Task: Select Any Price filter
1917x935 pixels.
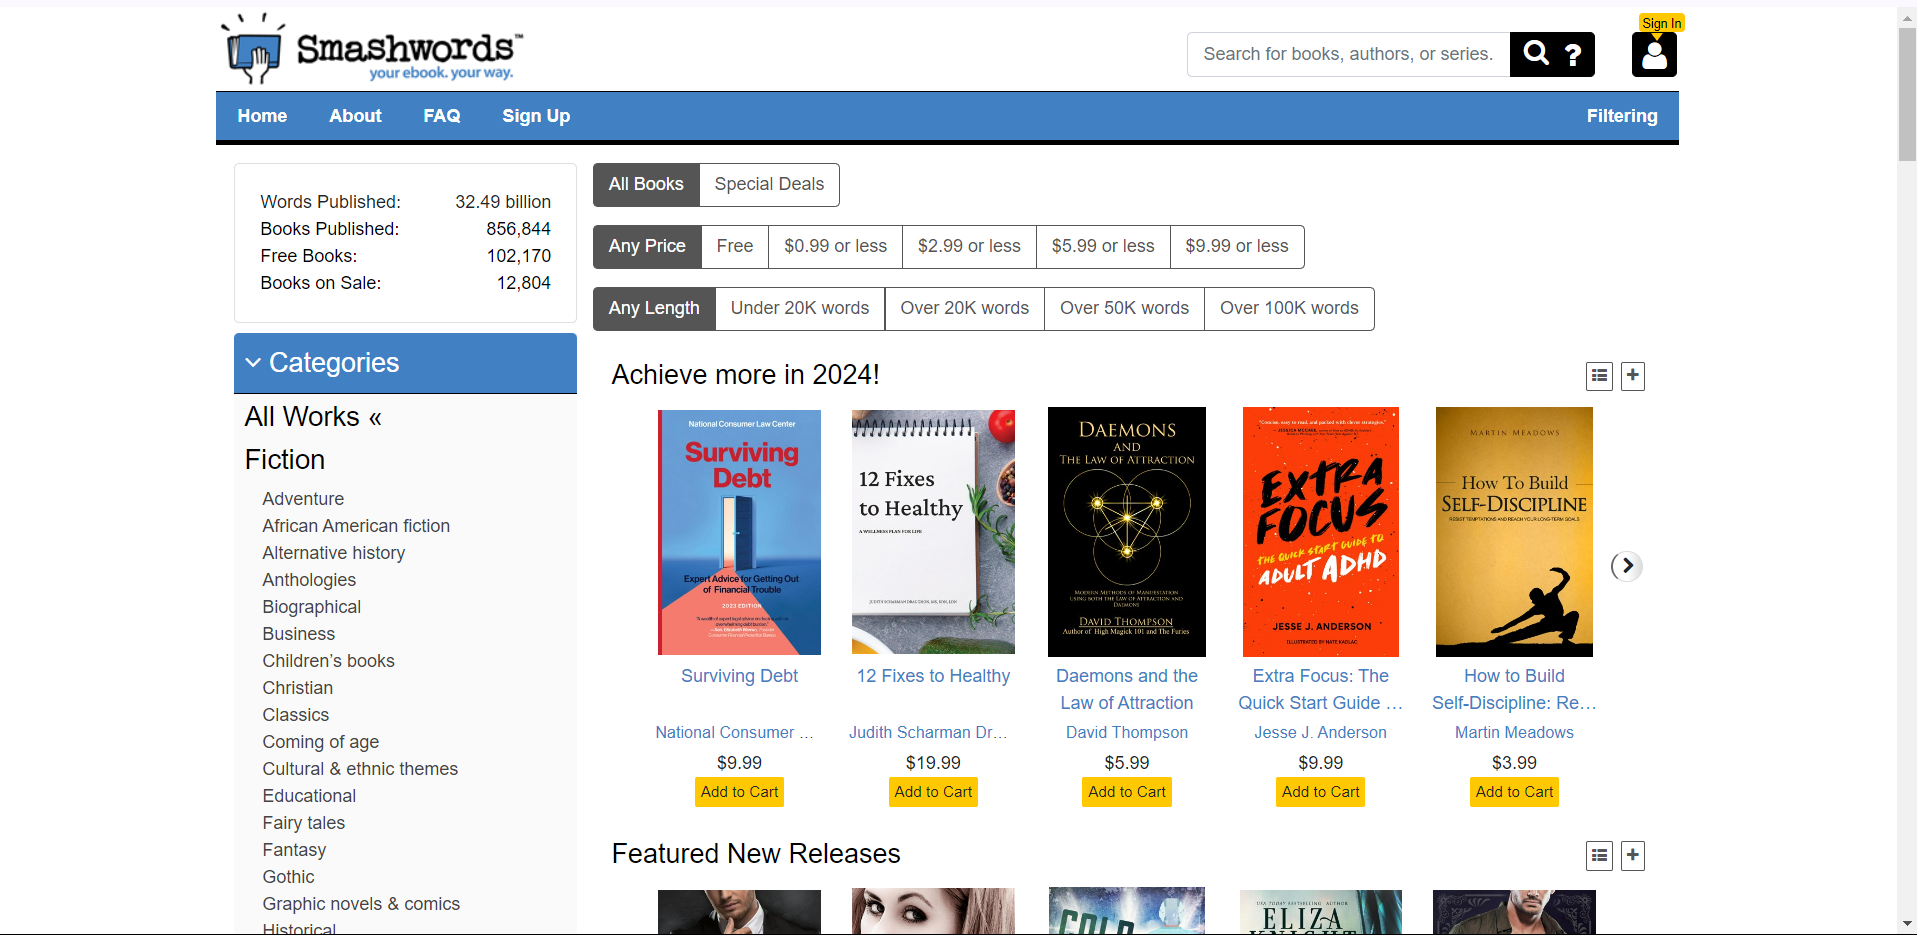Action: [x=647, y=247]
